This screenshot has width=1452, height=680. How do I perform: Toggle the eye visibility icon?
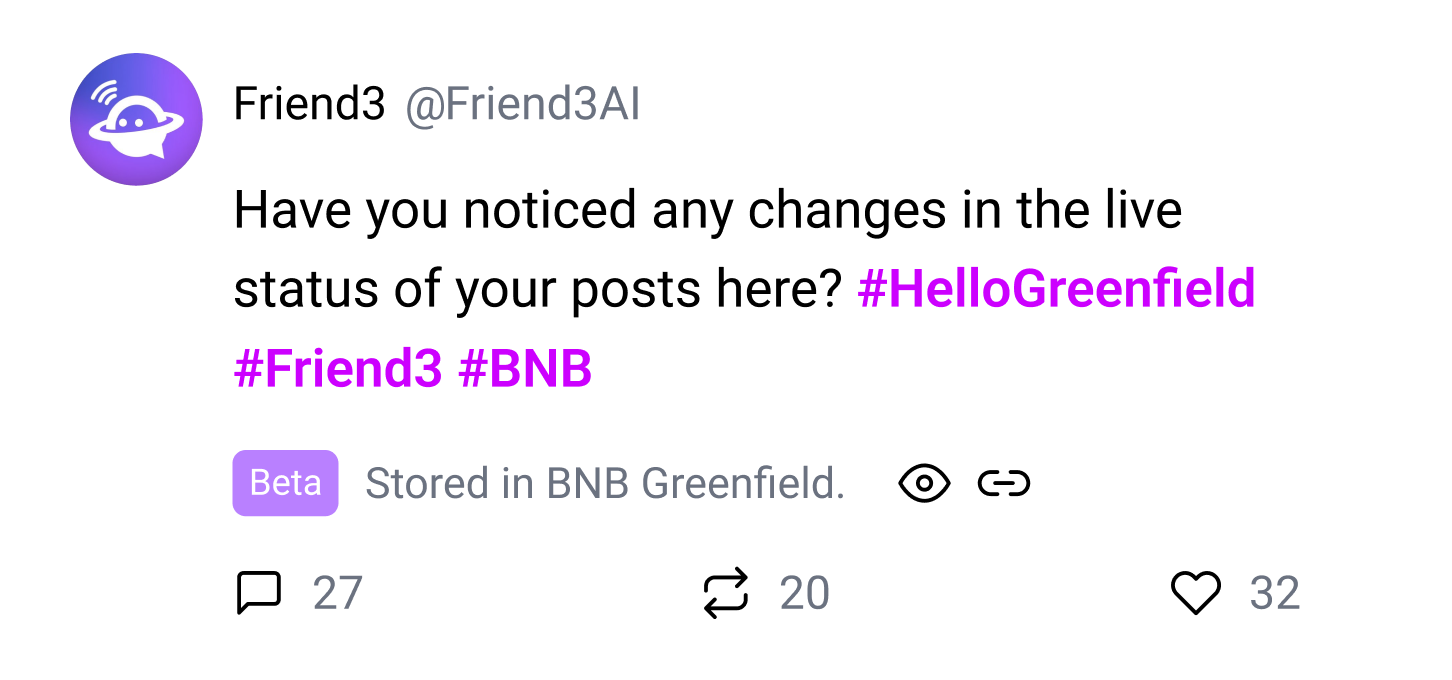(924, 484)
